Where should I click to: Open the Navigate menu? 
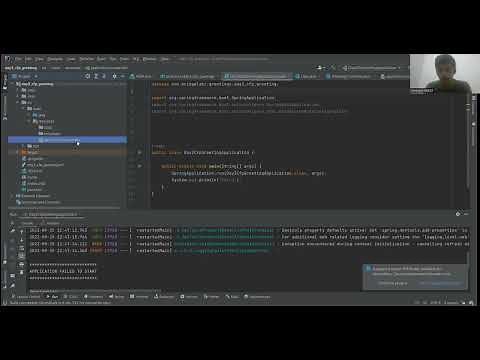tap(55, 59)
